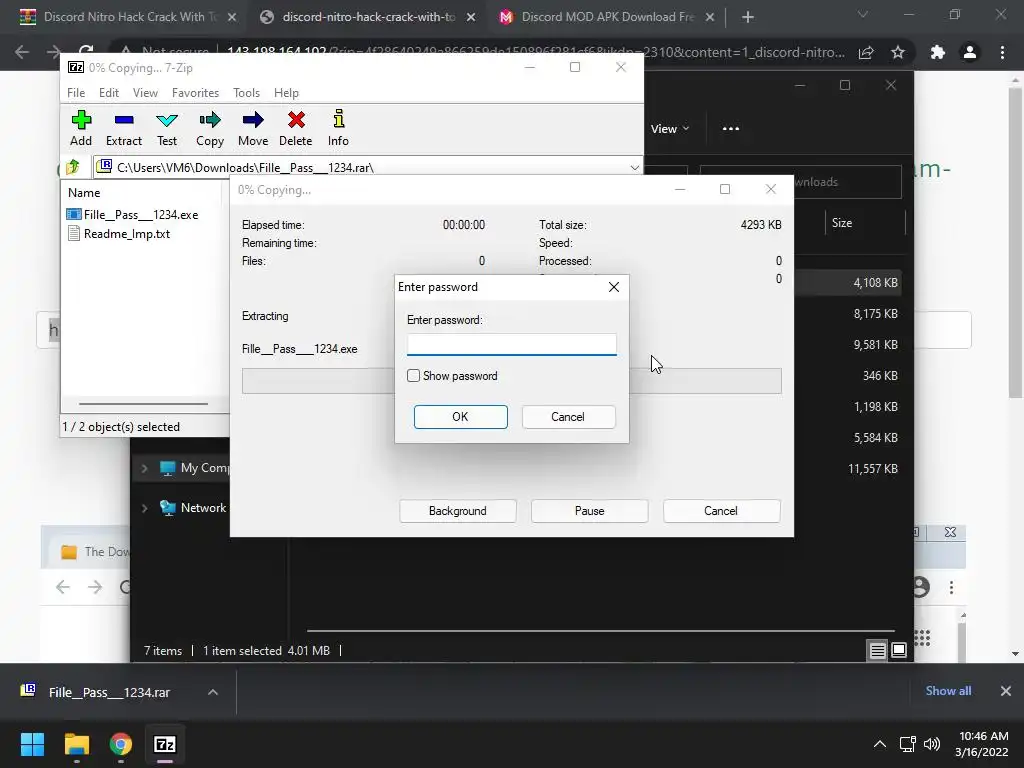
Task: Cancel the copying operation
Action: [721, 511]
